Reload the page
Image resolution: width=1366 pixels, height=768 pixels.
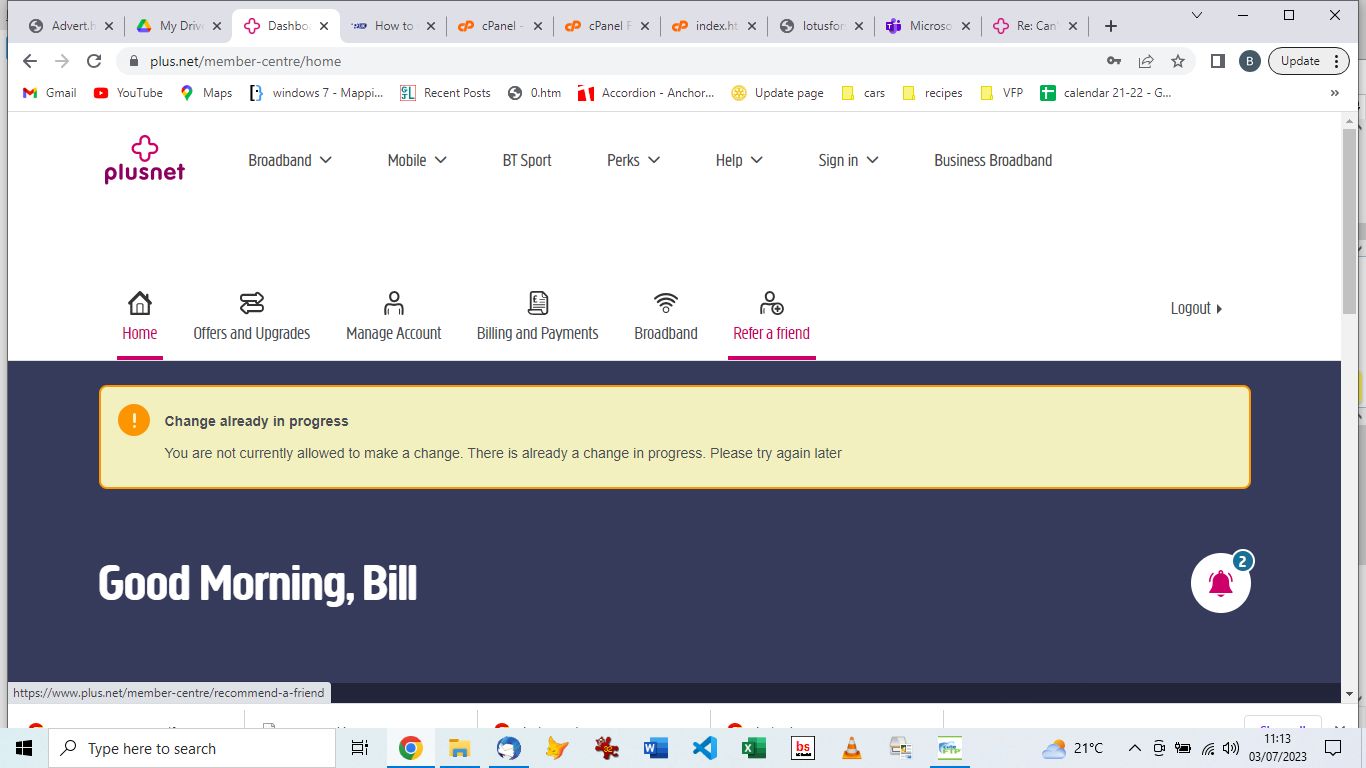tap(94, 61)
